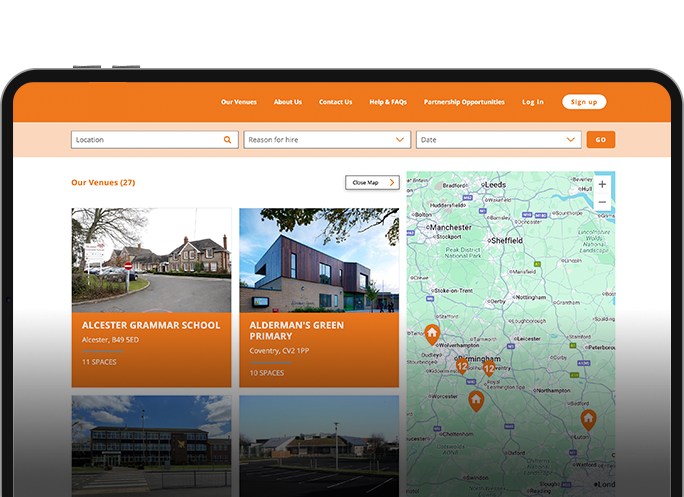Click the GO search button

click(600, 140)
